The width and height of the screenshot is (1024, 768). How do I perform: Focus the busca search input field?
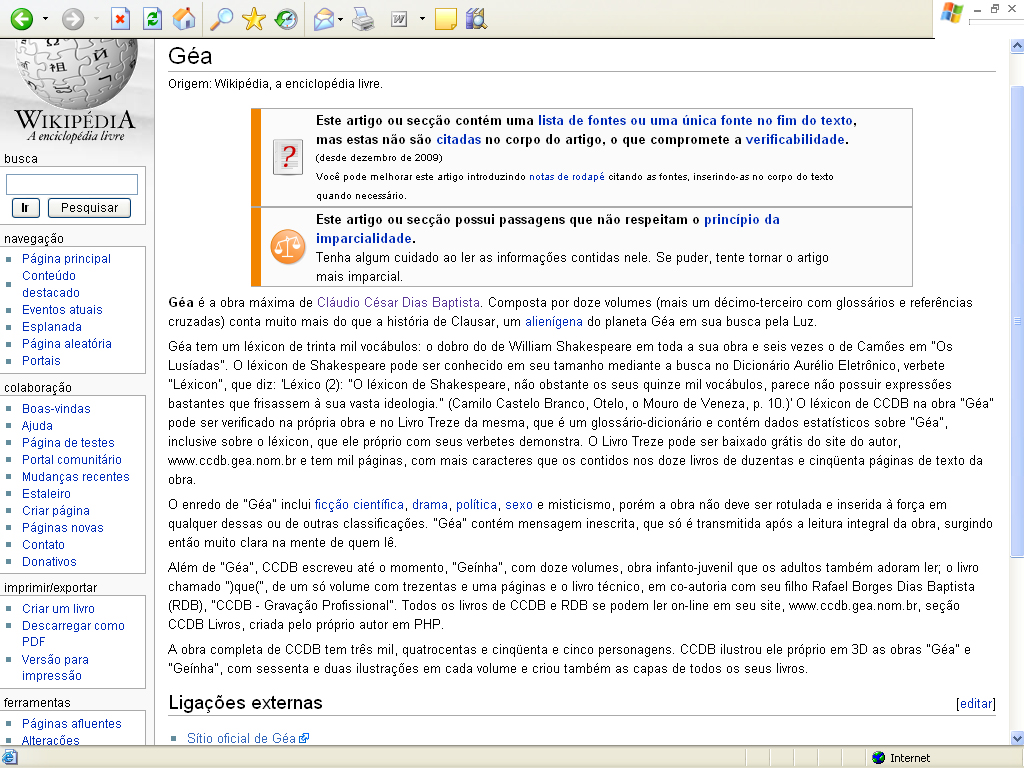point(72,184)
